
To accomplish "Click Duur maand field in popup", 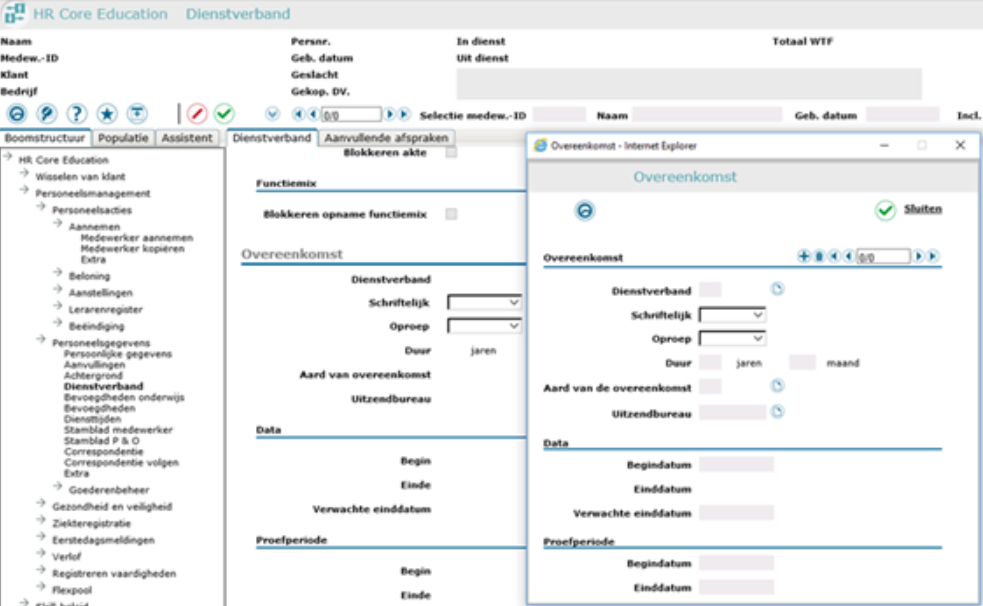I will (x=802, y=363).
